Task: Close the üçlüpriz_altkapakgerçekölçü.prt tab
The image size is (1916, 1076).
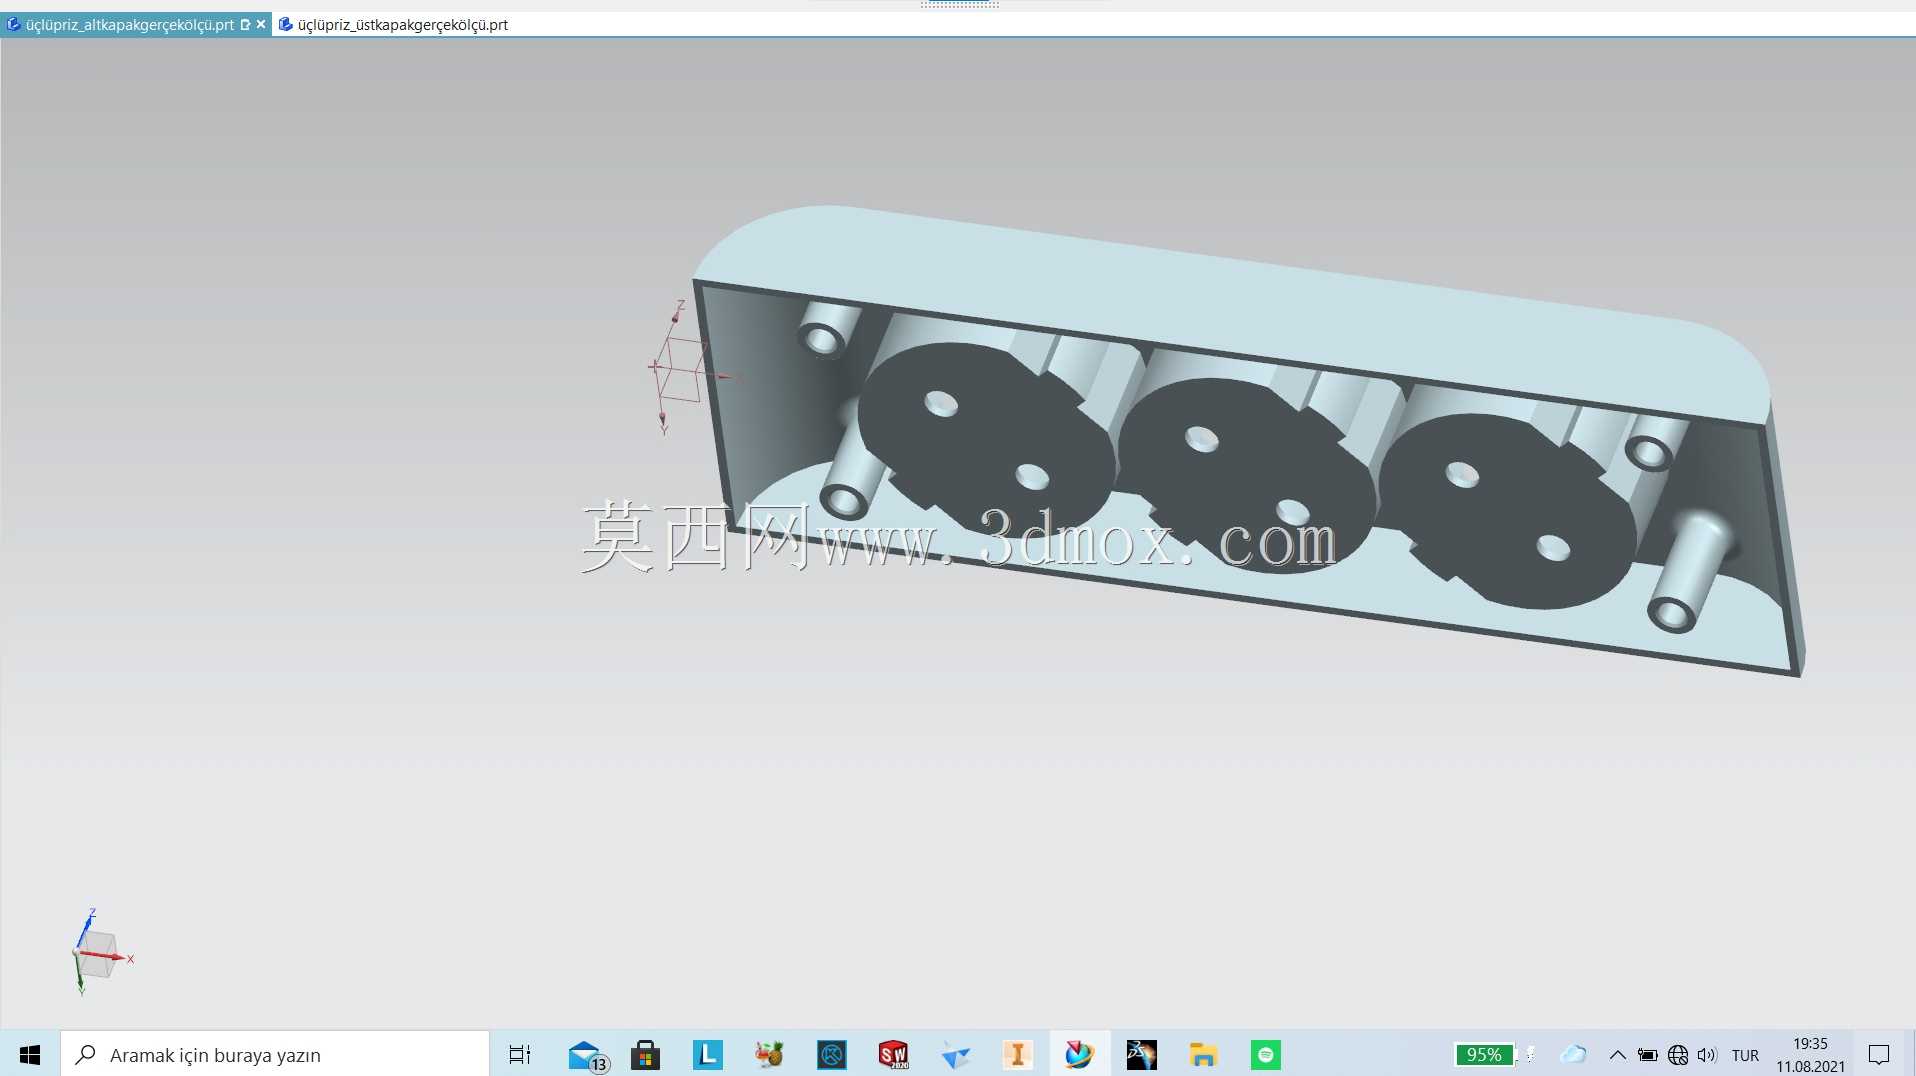Action: [261, 24]
